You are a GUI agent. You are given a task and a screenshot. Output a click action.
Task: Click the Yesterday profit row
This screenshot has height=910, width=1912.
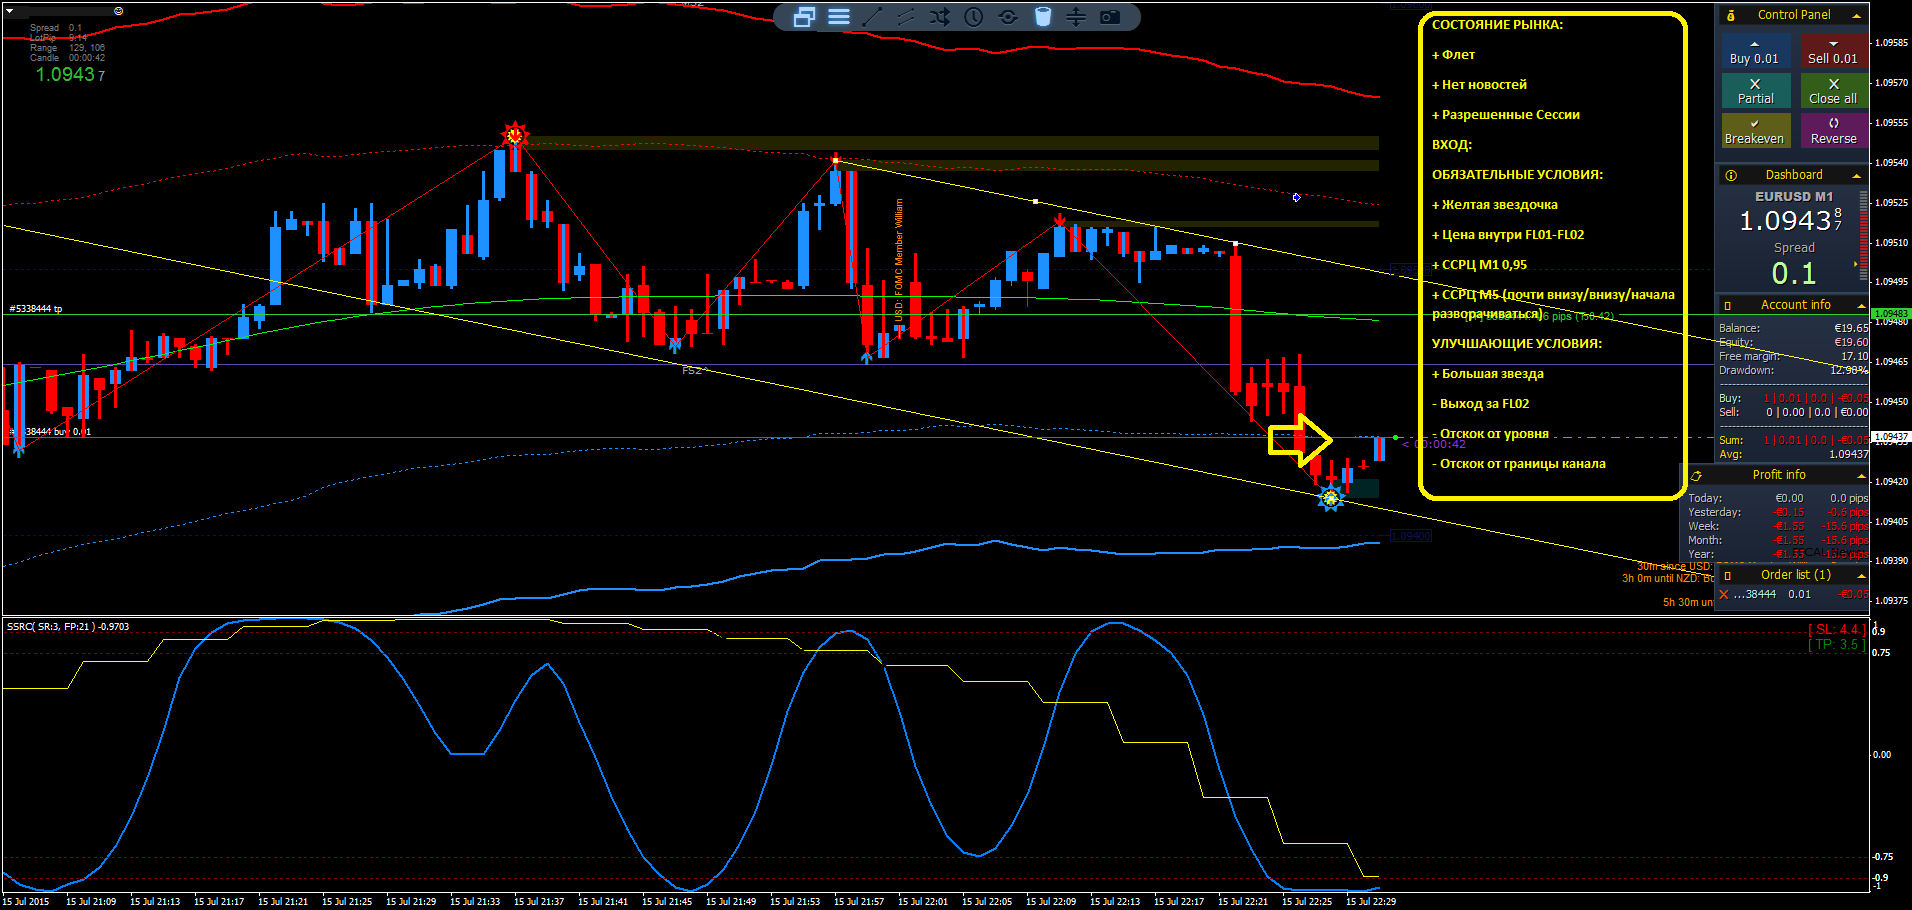[x=1778, y=512]
